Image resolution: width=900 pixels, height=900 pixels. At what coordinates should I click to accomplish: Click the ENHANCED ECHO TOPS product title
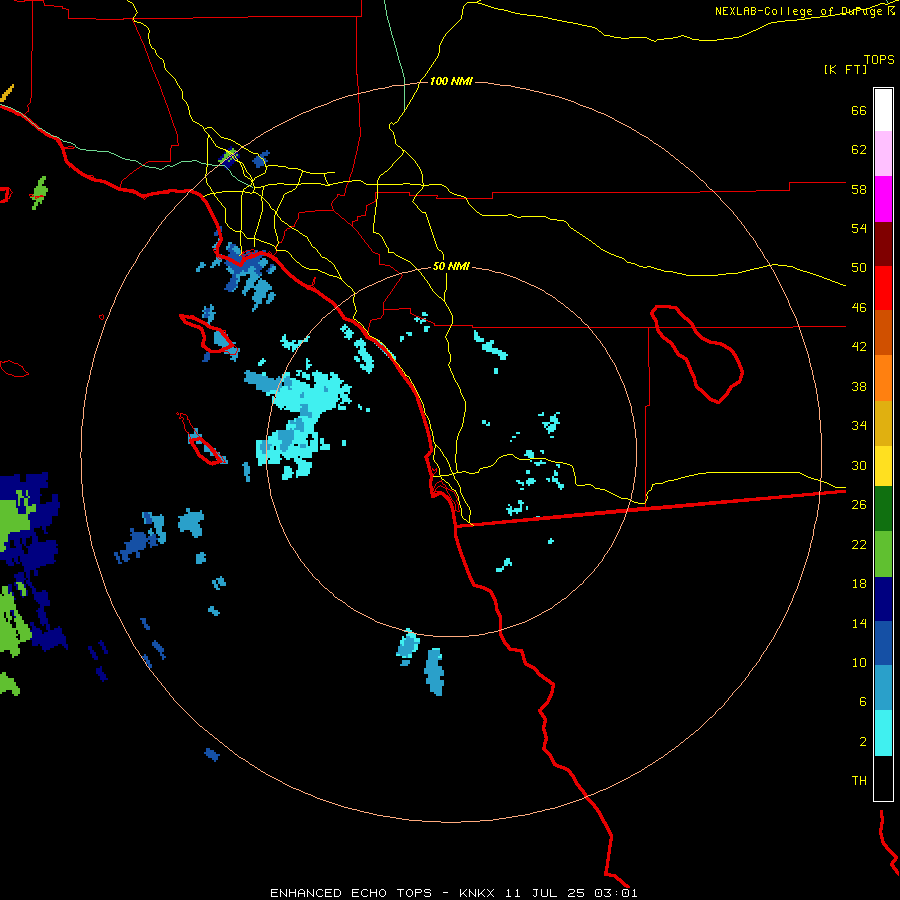351,893
